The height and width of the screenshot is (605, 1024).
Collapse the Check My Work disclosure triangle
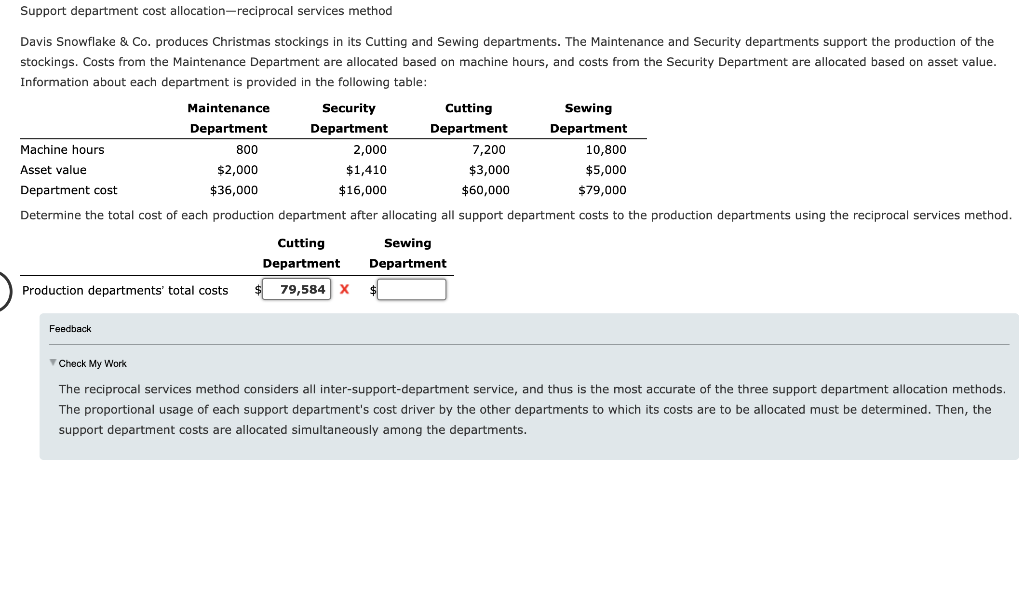55,362
